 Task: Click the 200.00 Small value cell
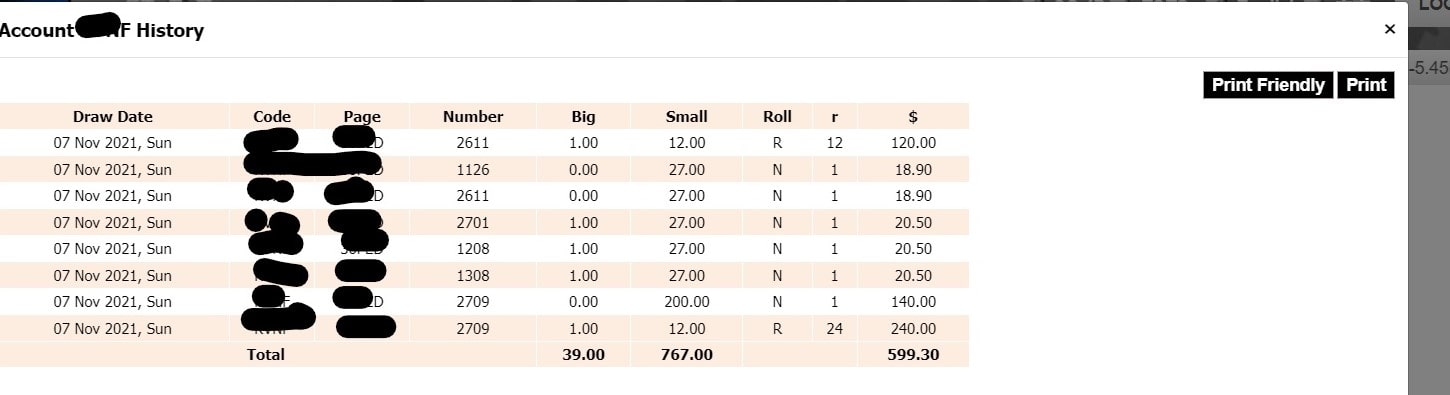(x=686, y=301)
